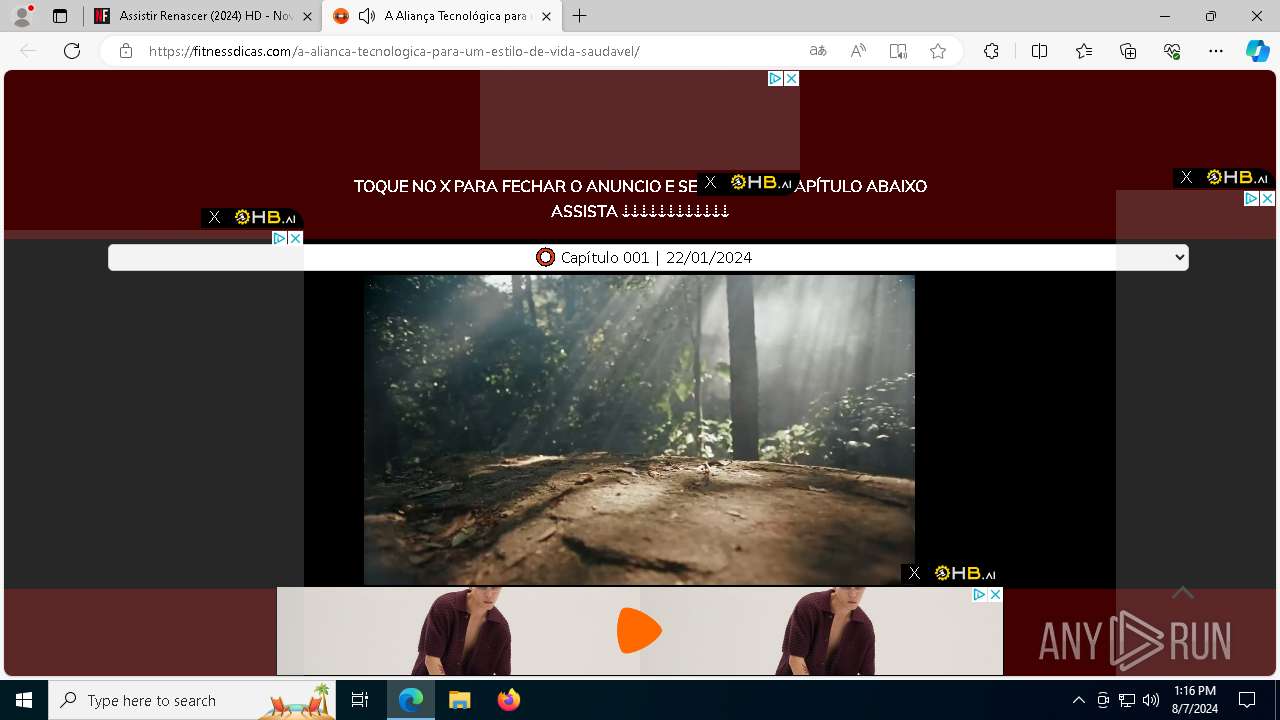This screenshot has height=720, width=1280.
Task: Open the Favorites list
Action: coord(1084,51)
